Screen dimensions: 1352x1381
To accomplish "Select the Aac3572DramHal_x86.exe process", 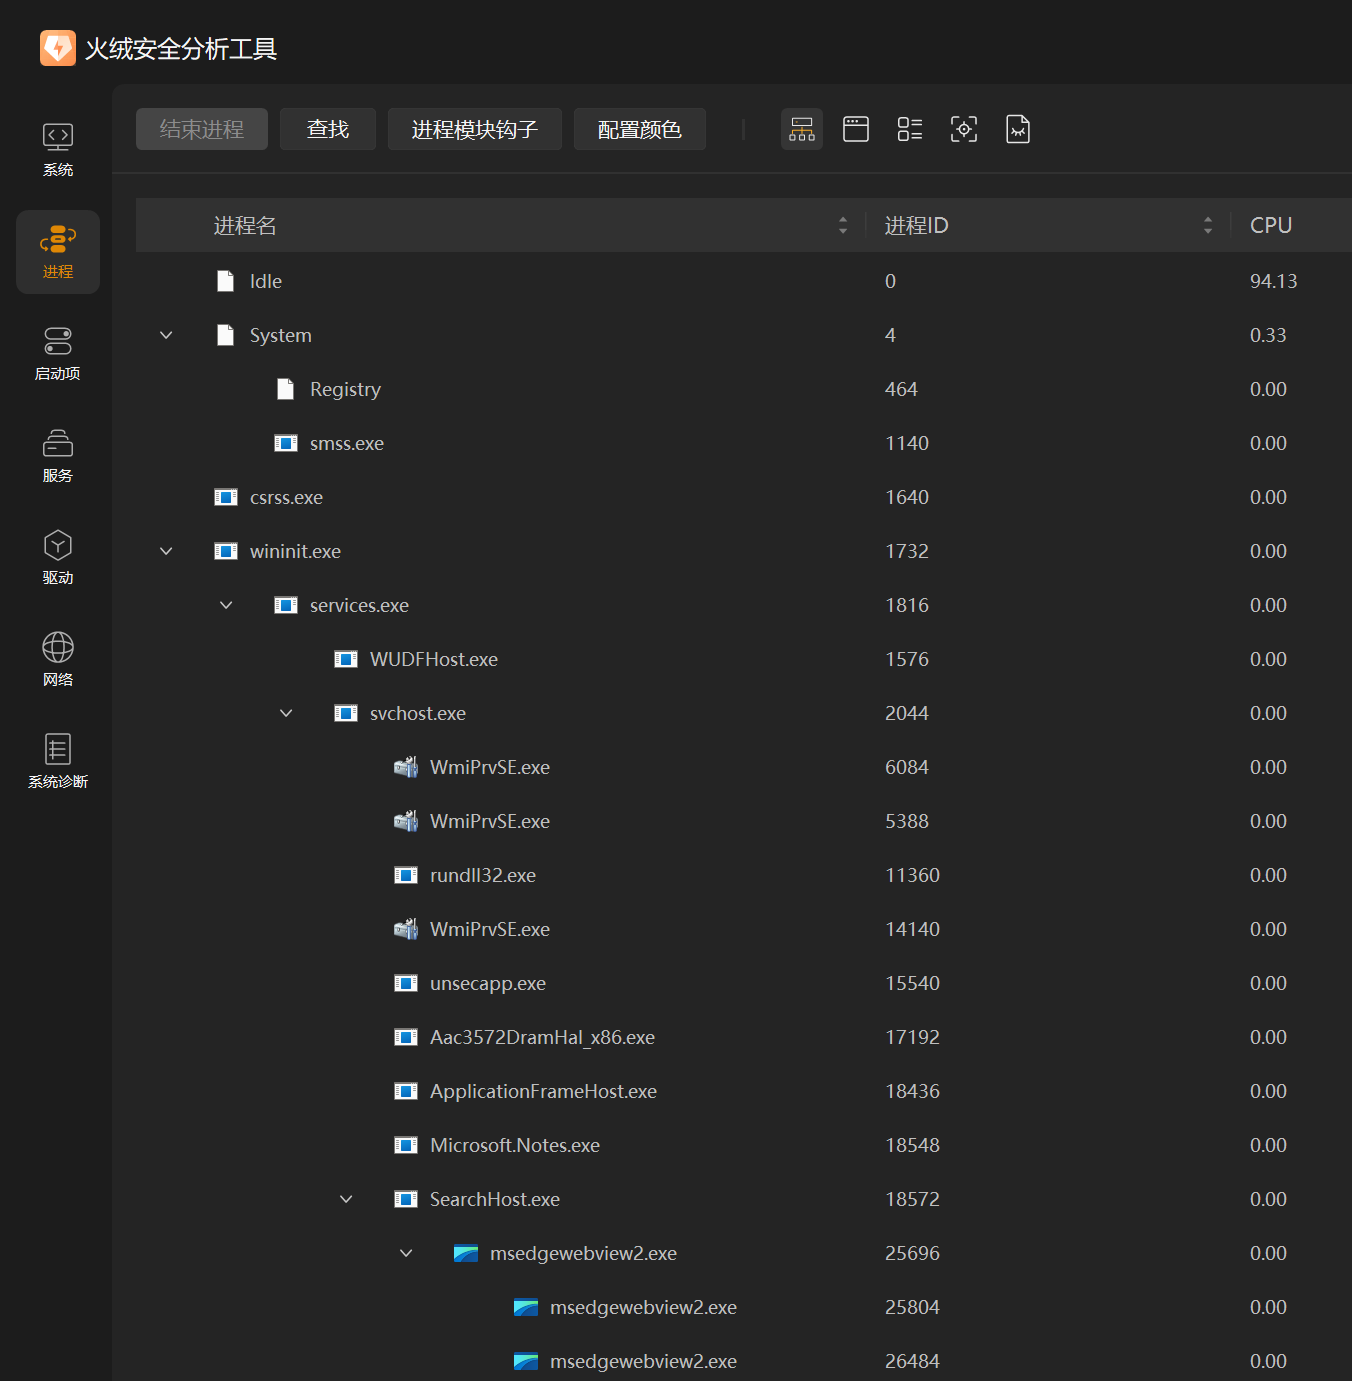I will (x=744, y=1037).
